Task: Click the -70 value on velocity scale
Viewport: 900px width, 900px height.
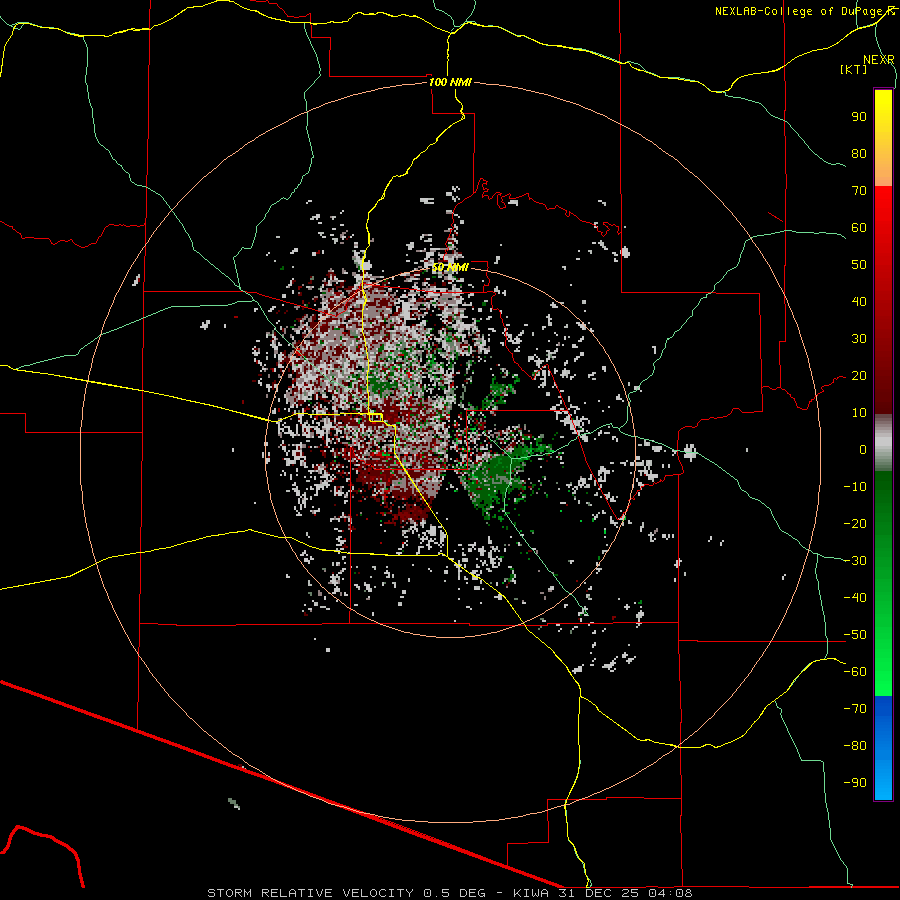Action: [x=855, y=709]
